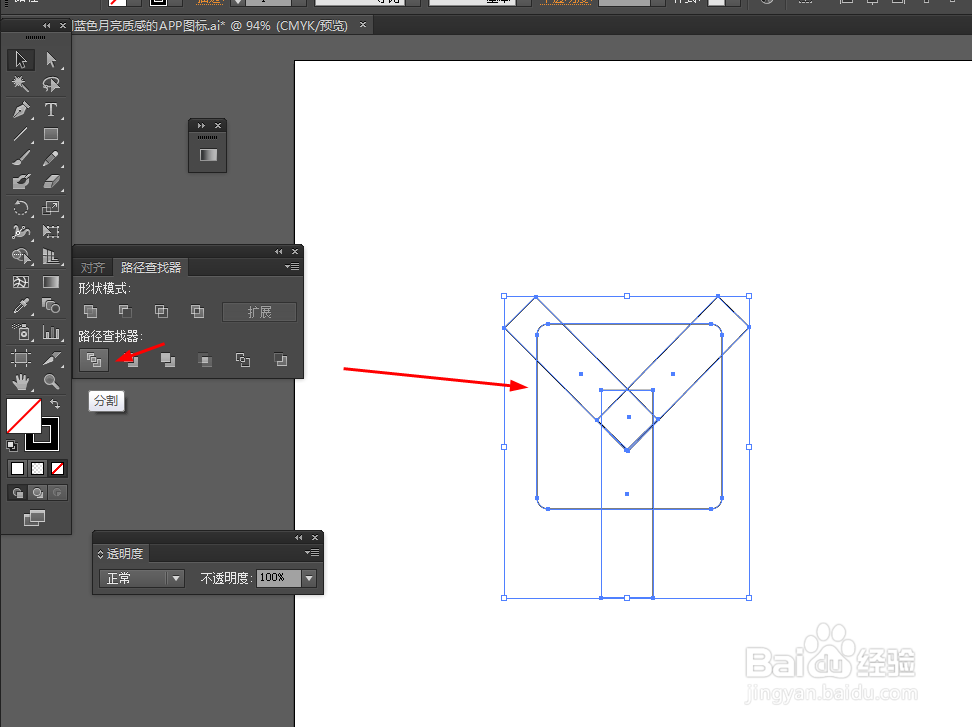Select the Direct Selection tool
Viewport: 972px width, 727px height.
51,59
